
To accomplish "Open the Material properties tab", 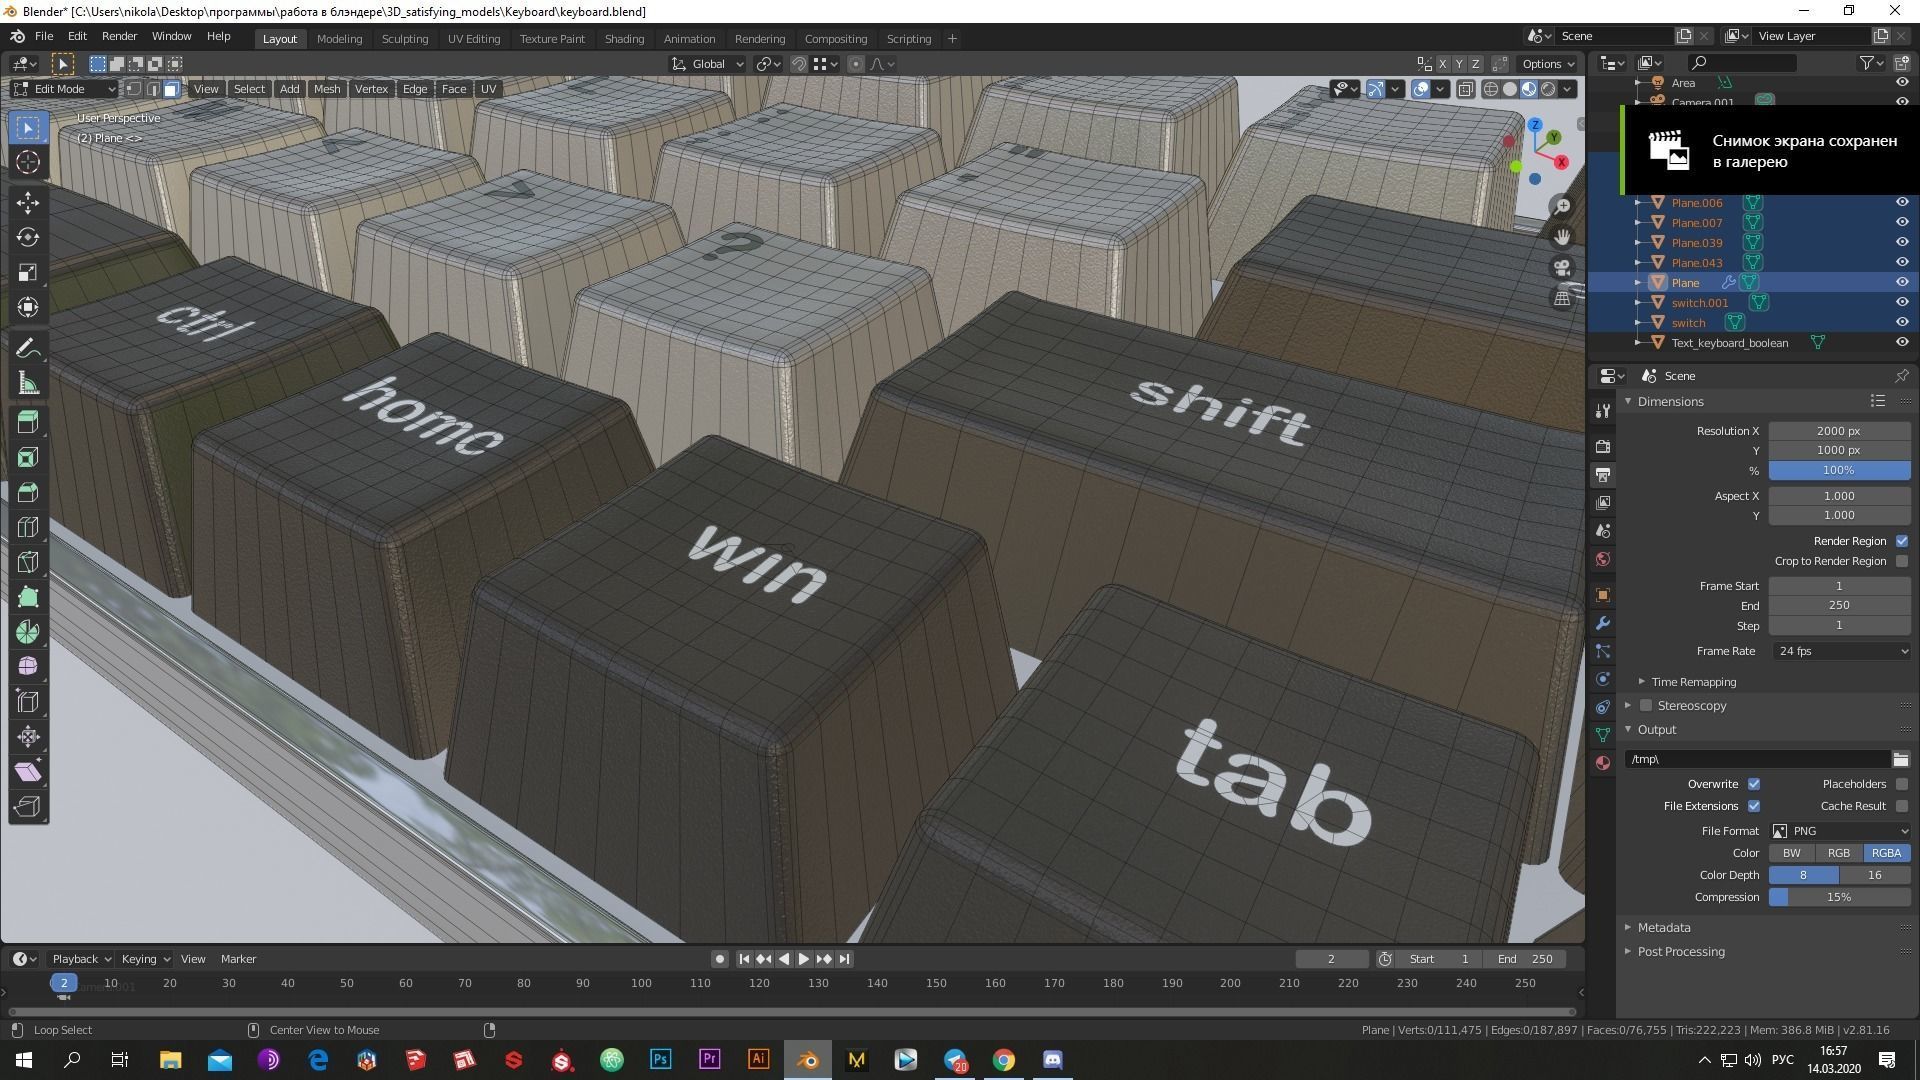I will (1603, 763).
